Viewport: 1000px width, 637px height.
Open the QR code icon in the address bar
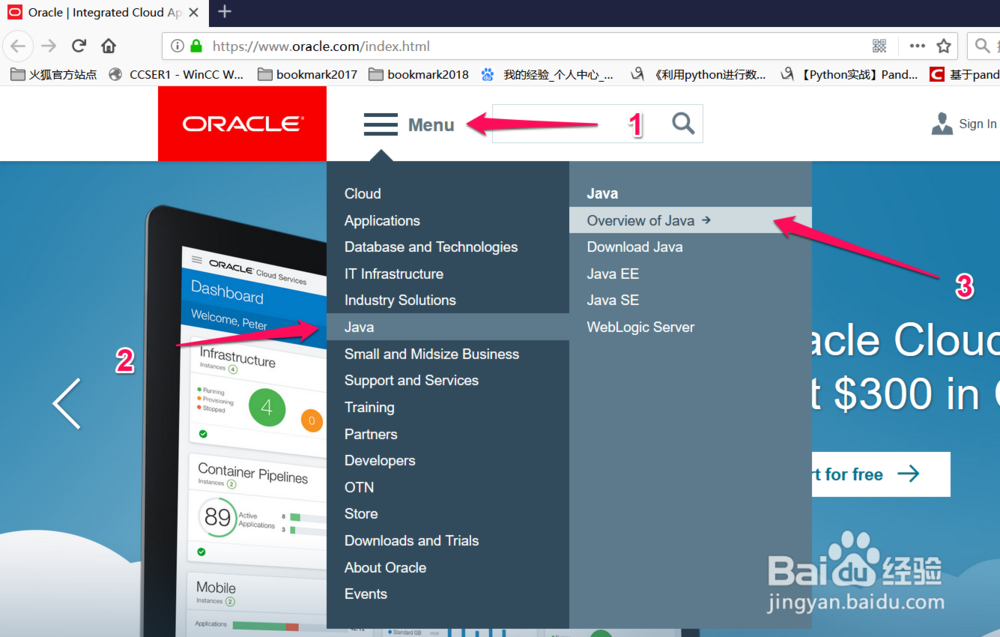pyautogui.click(x=879, y=46)
